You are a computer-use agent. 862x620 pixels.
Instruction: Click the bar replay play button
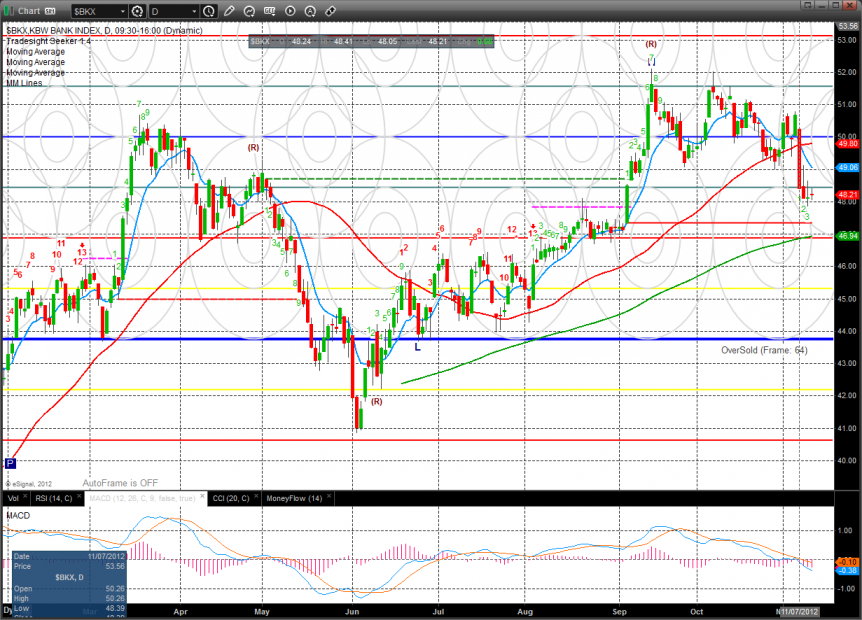[x=290, y=11]
